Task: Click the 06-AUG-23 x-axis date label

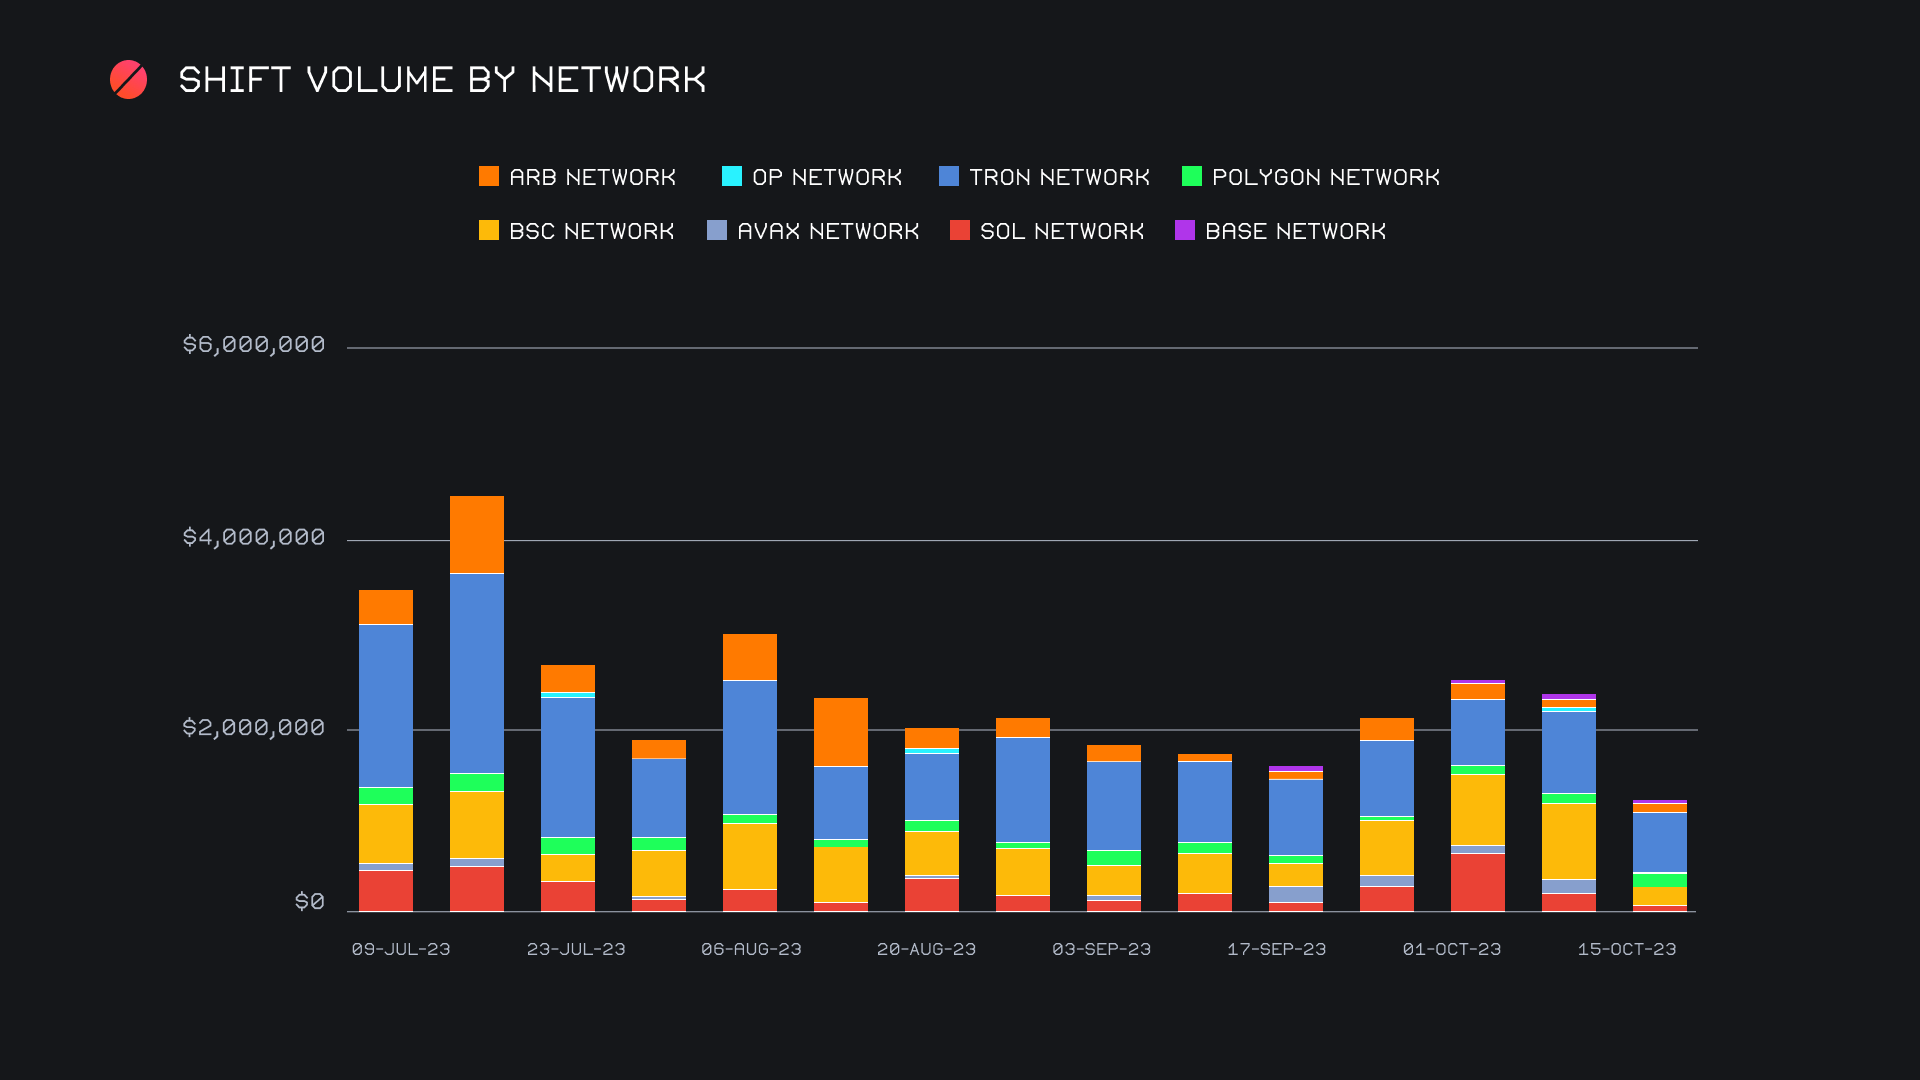Action: pyautogui.click(x=751, y=949)
